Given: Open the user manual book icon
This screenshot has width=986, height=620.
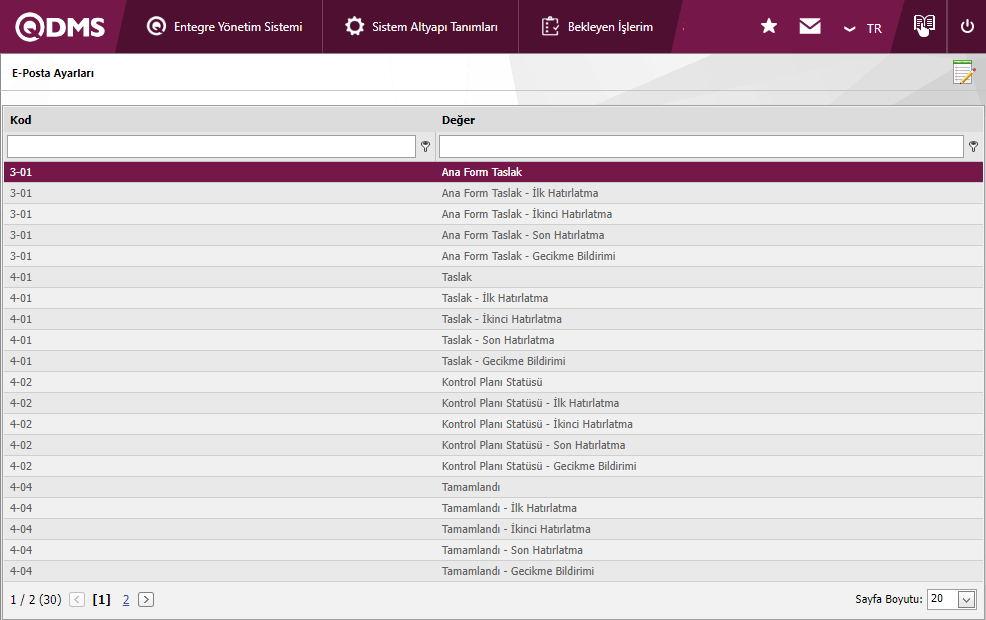Looking at the screenshot, I should tap(924, 26).
